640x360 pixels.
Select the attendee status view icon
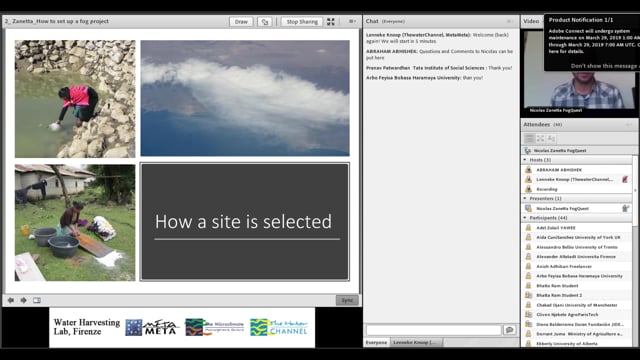point(551,139)
